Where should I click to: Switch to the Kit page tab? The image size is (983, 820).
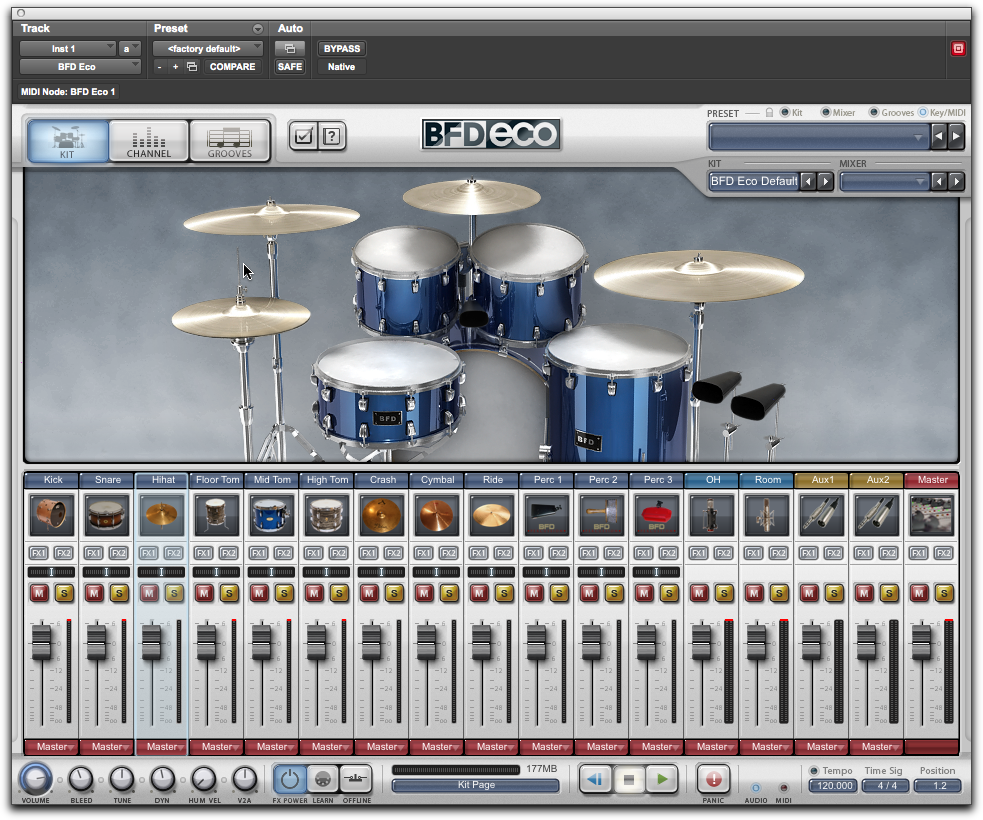[68, 140]
